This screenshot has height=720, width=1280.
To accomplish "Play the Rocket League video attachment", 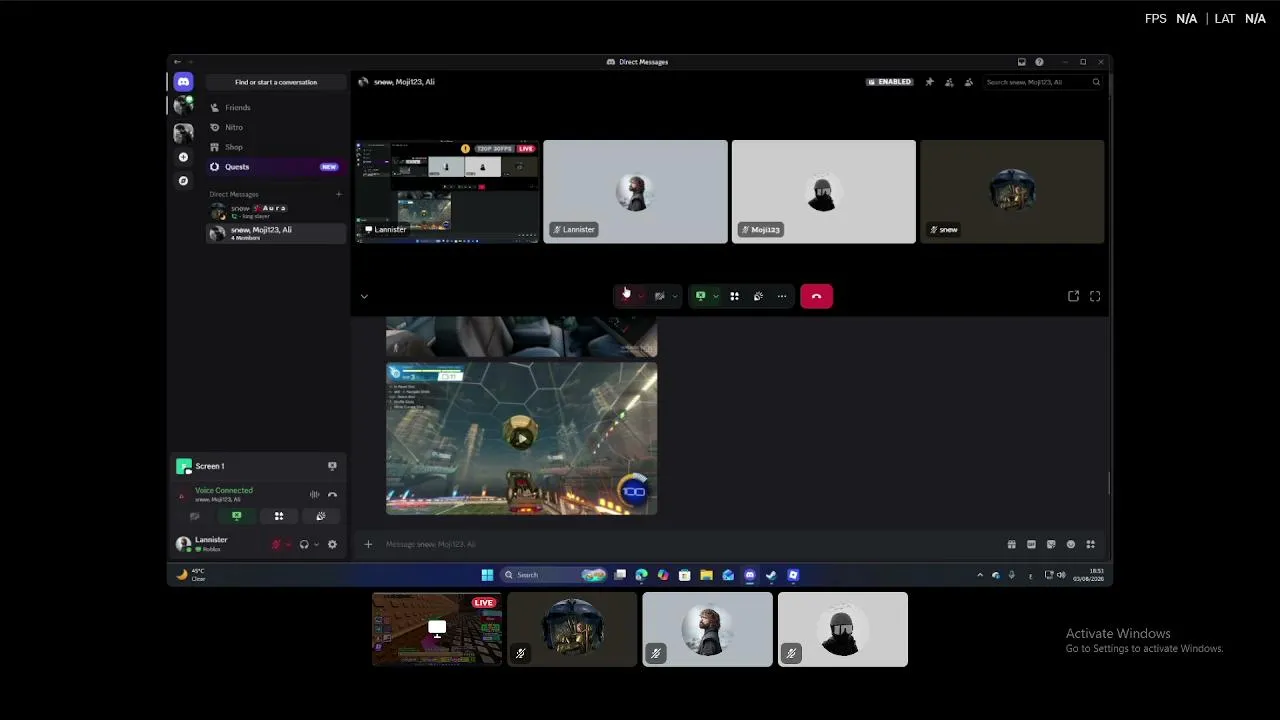I will [521, 438].
